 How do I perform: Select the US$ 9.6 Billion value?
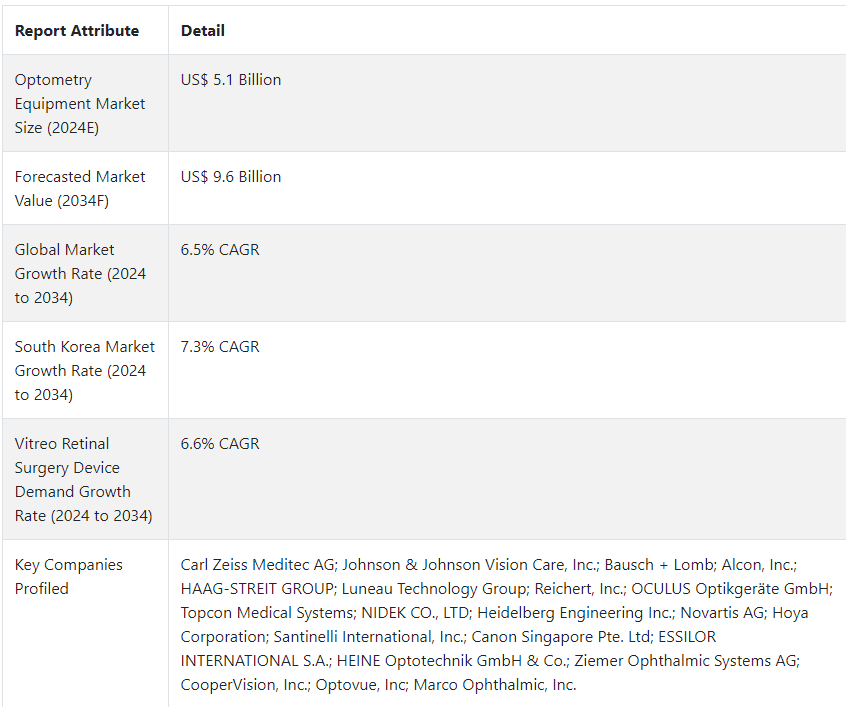(231, 177)
